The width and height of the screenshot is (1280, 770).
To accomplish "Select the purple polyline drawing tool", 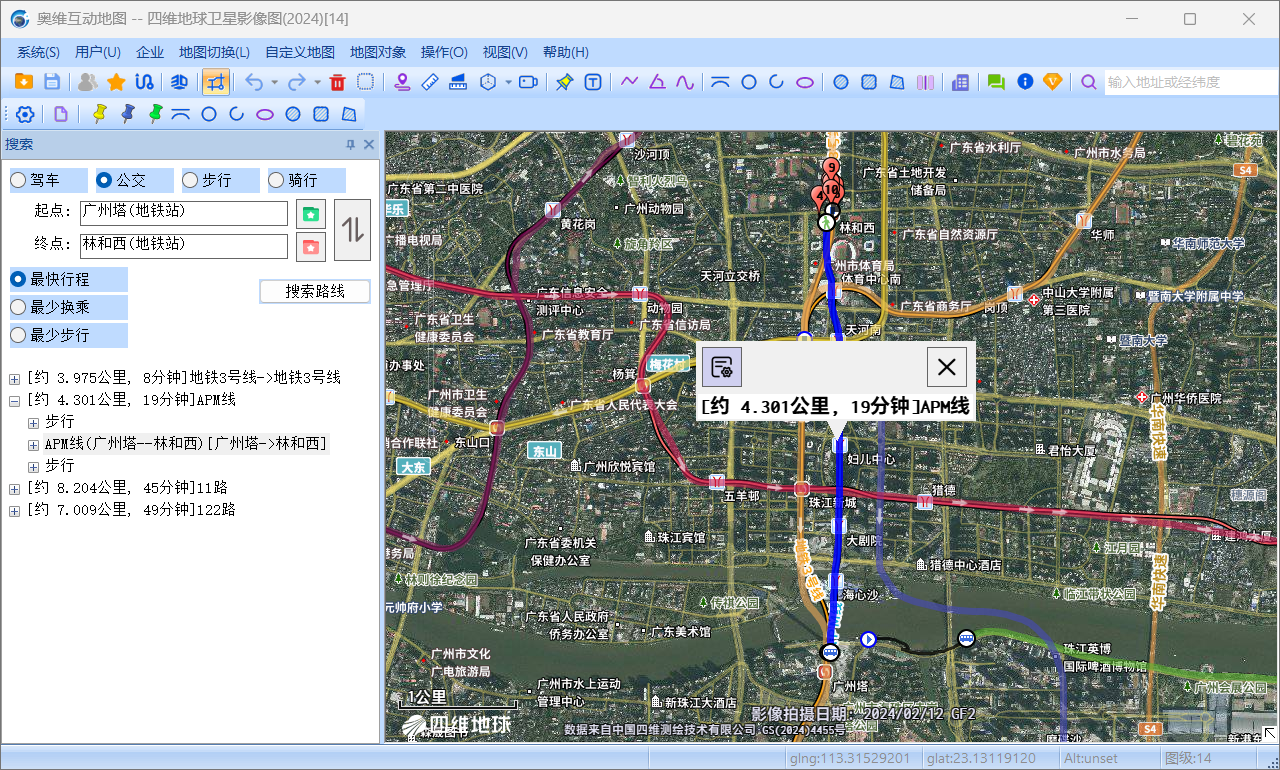I will (x=629, y=82).
